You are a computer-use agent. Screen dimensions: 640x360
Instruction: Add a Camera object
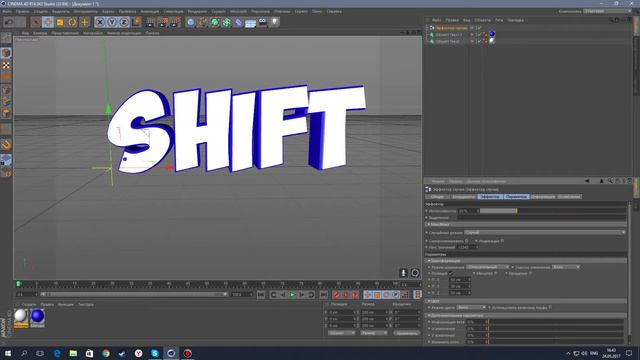(263, 22)
